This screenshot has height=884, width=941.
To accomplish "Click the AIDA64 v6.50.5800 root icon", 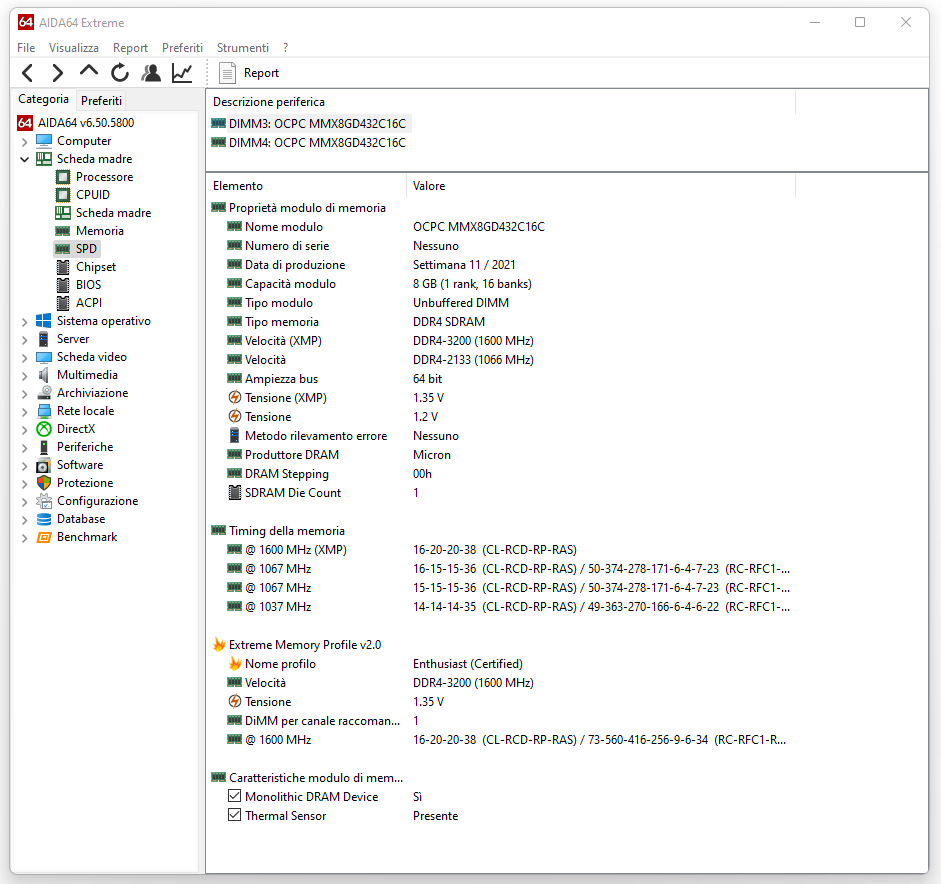I will 25,123.
